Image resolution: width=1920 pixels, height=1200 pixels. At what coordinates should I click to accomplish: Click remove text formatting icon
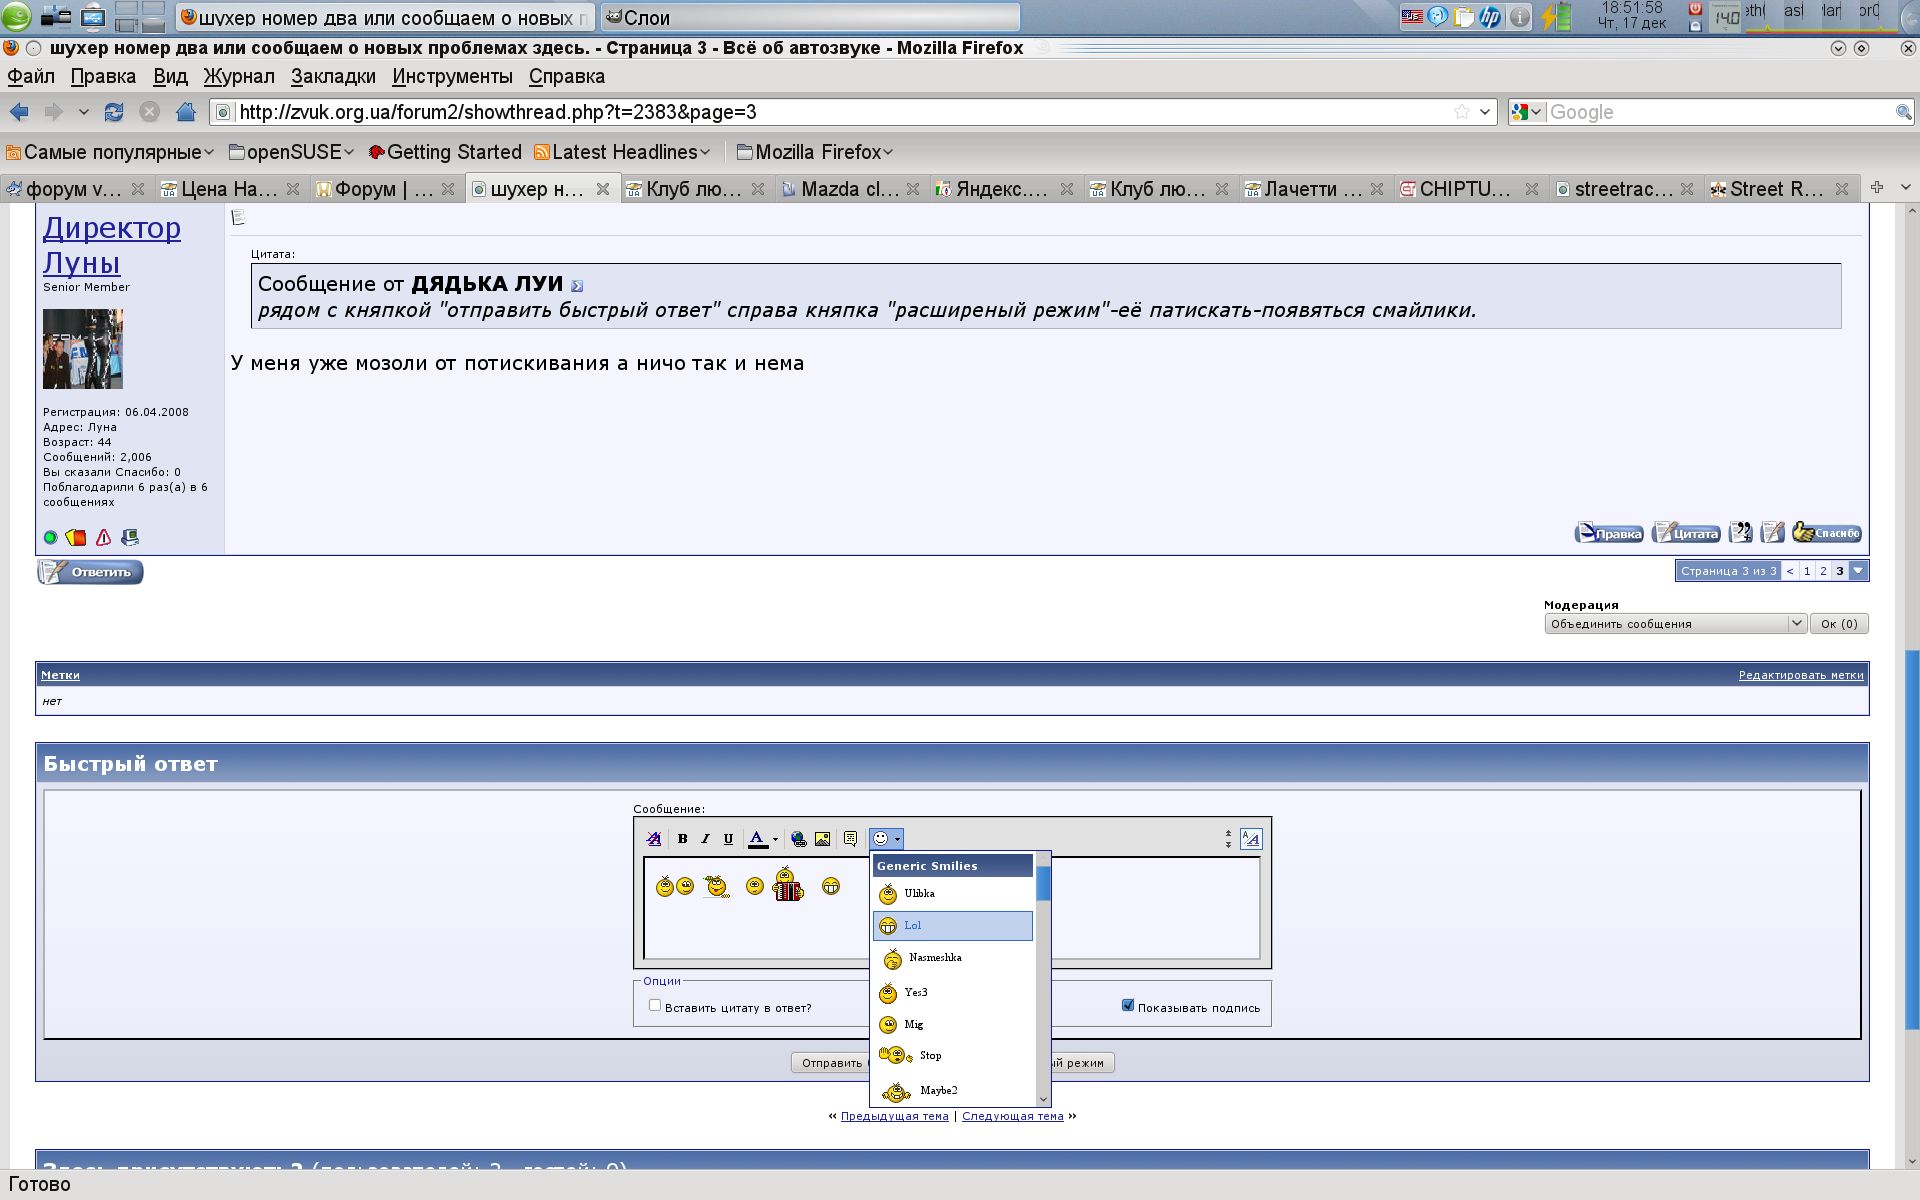coord(653,839)
